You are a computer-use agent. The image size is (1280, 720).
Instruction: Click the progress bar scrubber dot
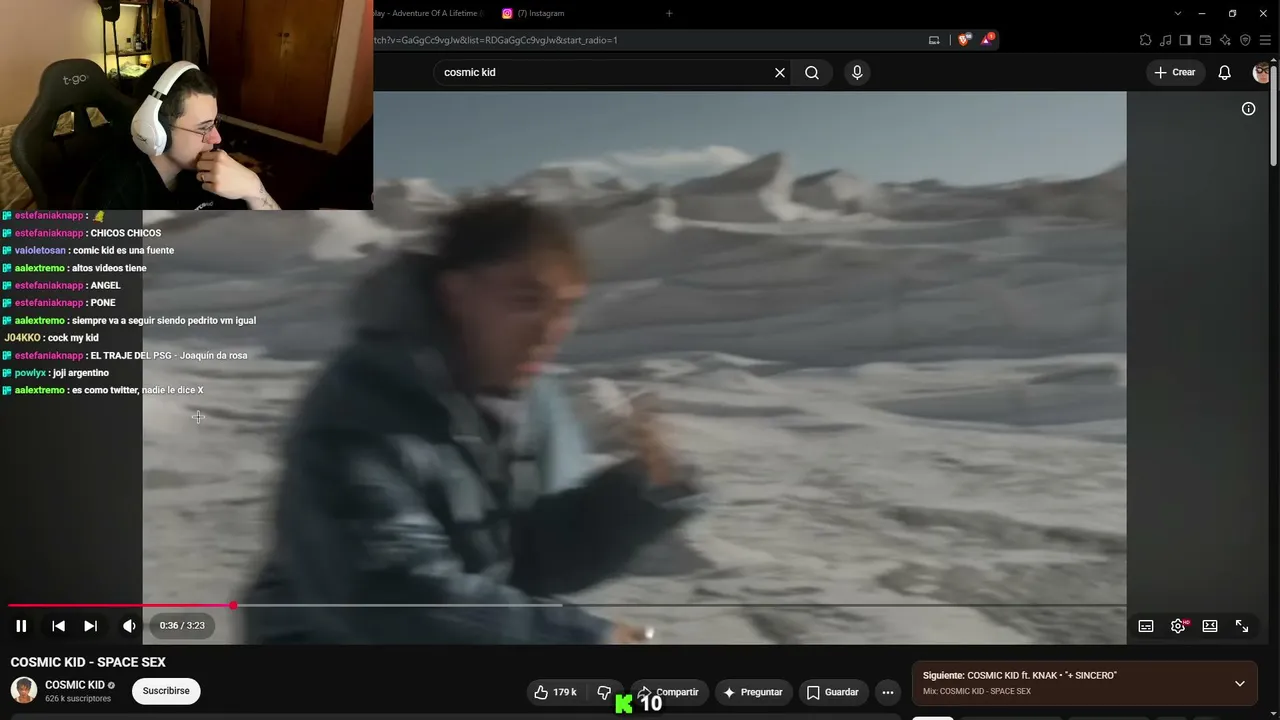click(x=233, y=605)
